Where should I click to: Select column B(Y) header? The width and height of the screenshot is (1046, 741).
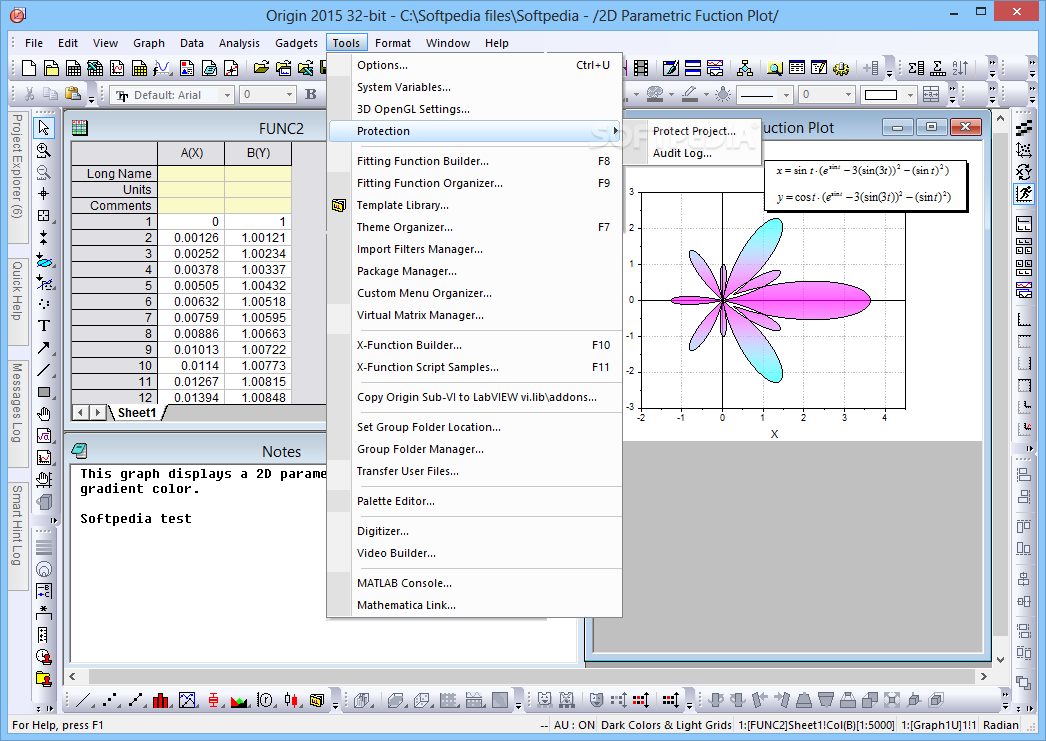tap(258, 153)
